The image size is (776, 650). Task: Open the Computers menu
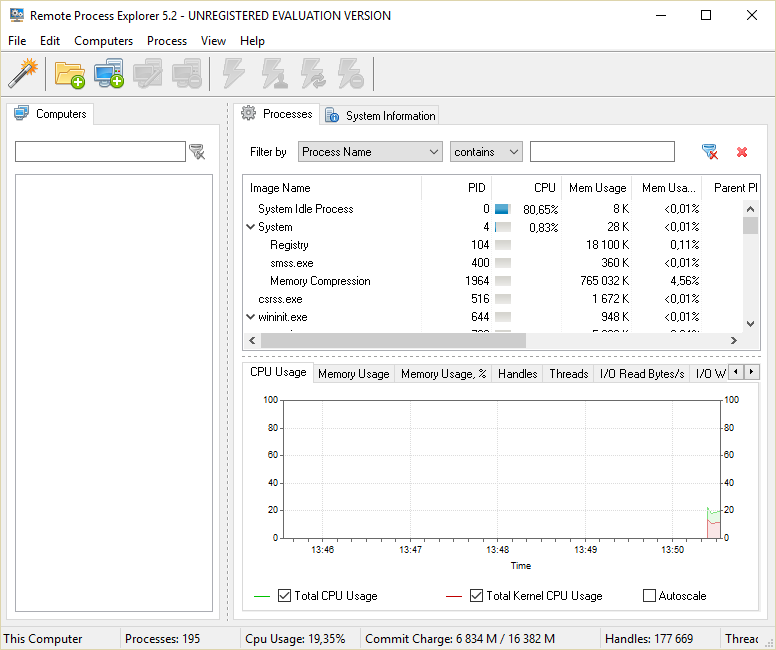coord(103,41)
